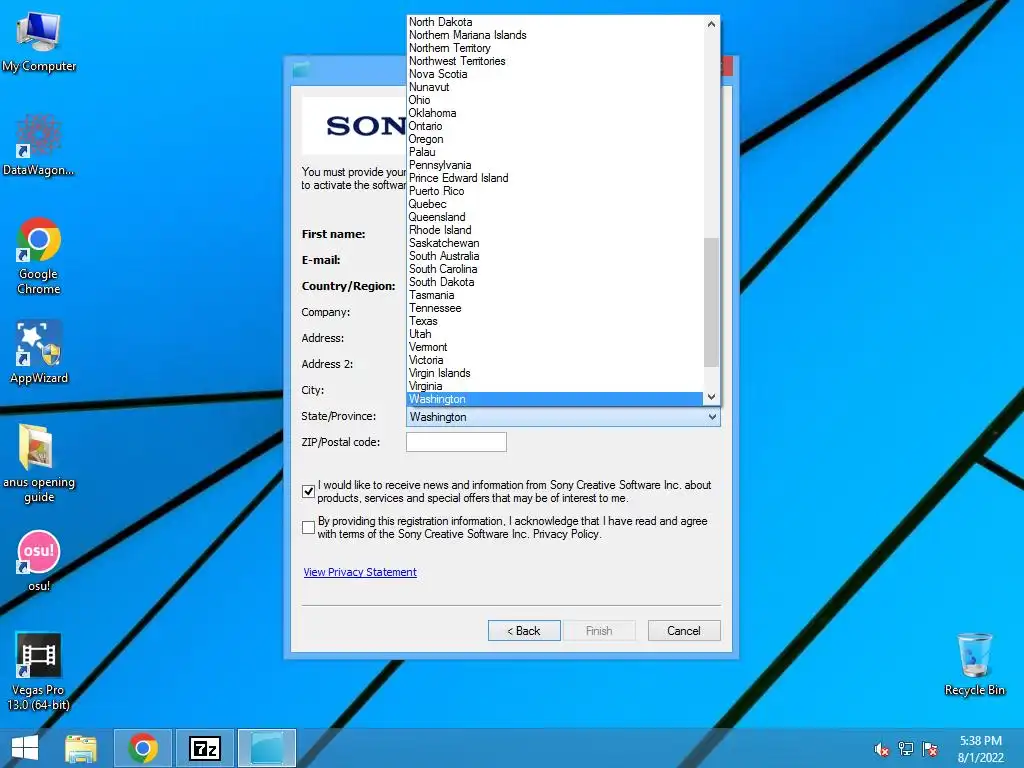Pick Puerto Rico option
1024x768 pixels.
click(555, 191)
